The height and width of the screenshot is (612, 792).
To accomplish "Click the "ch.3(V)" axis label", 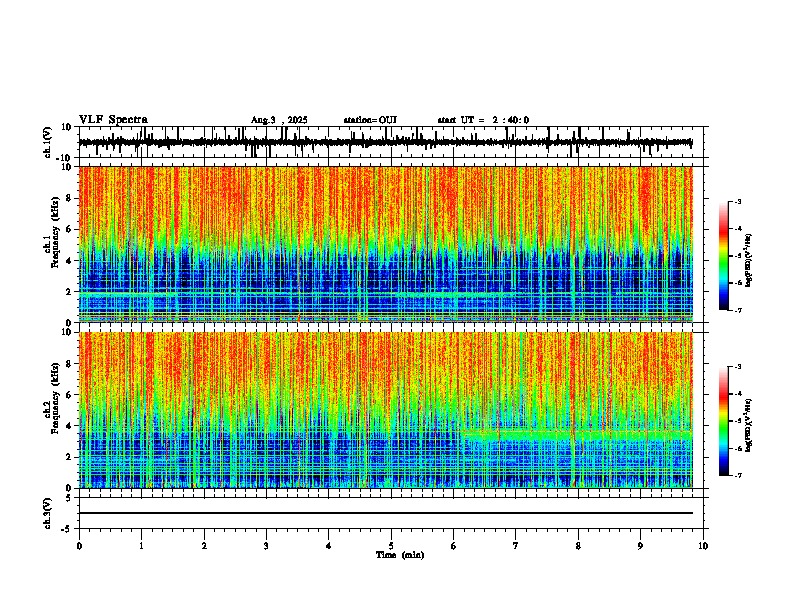I will tap(48, 514).
